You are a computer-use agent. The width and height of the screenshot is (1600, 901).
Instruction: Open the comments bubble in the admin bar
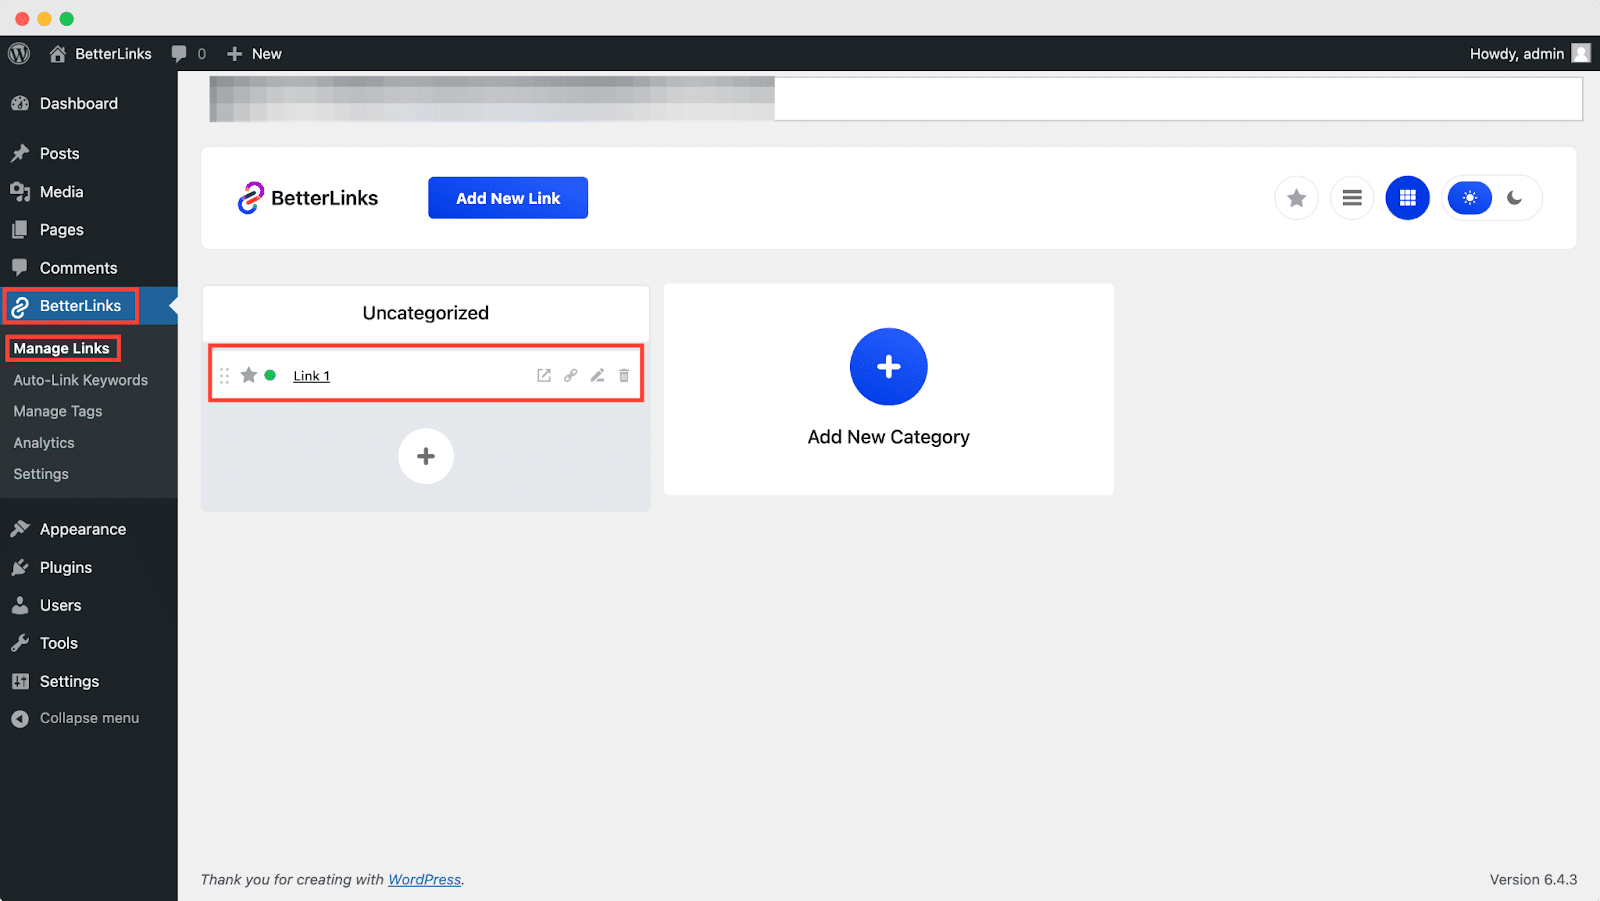(180, 53)
